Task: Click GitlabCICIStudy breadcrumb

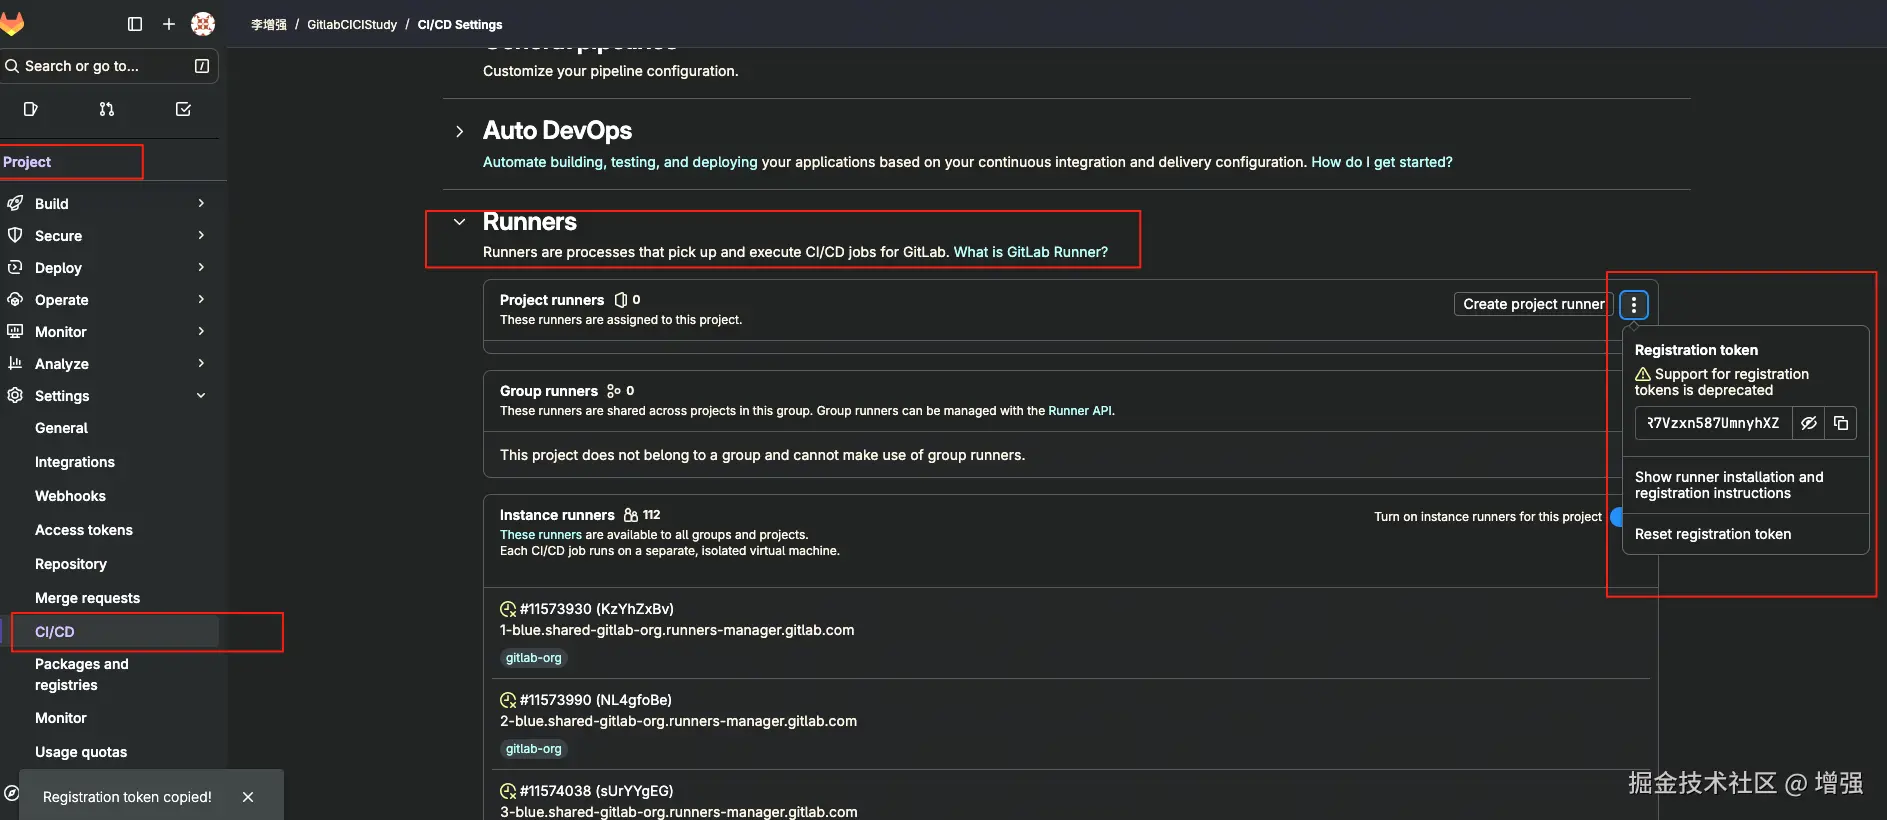Action: click(351, 24)
